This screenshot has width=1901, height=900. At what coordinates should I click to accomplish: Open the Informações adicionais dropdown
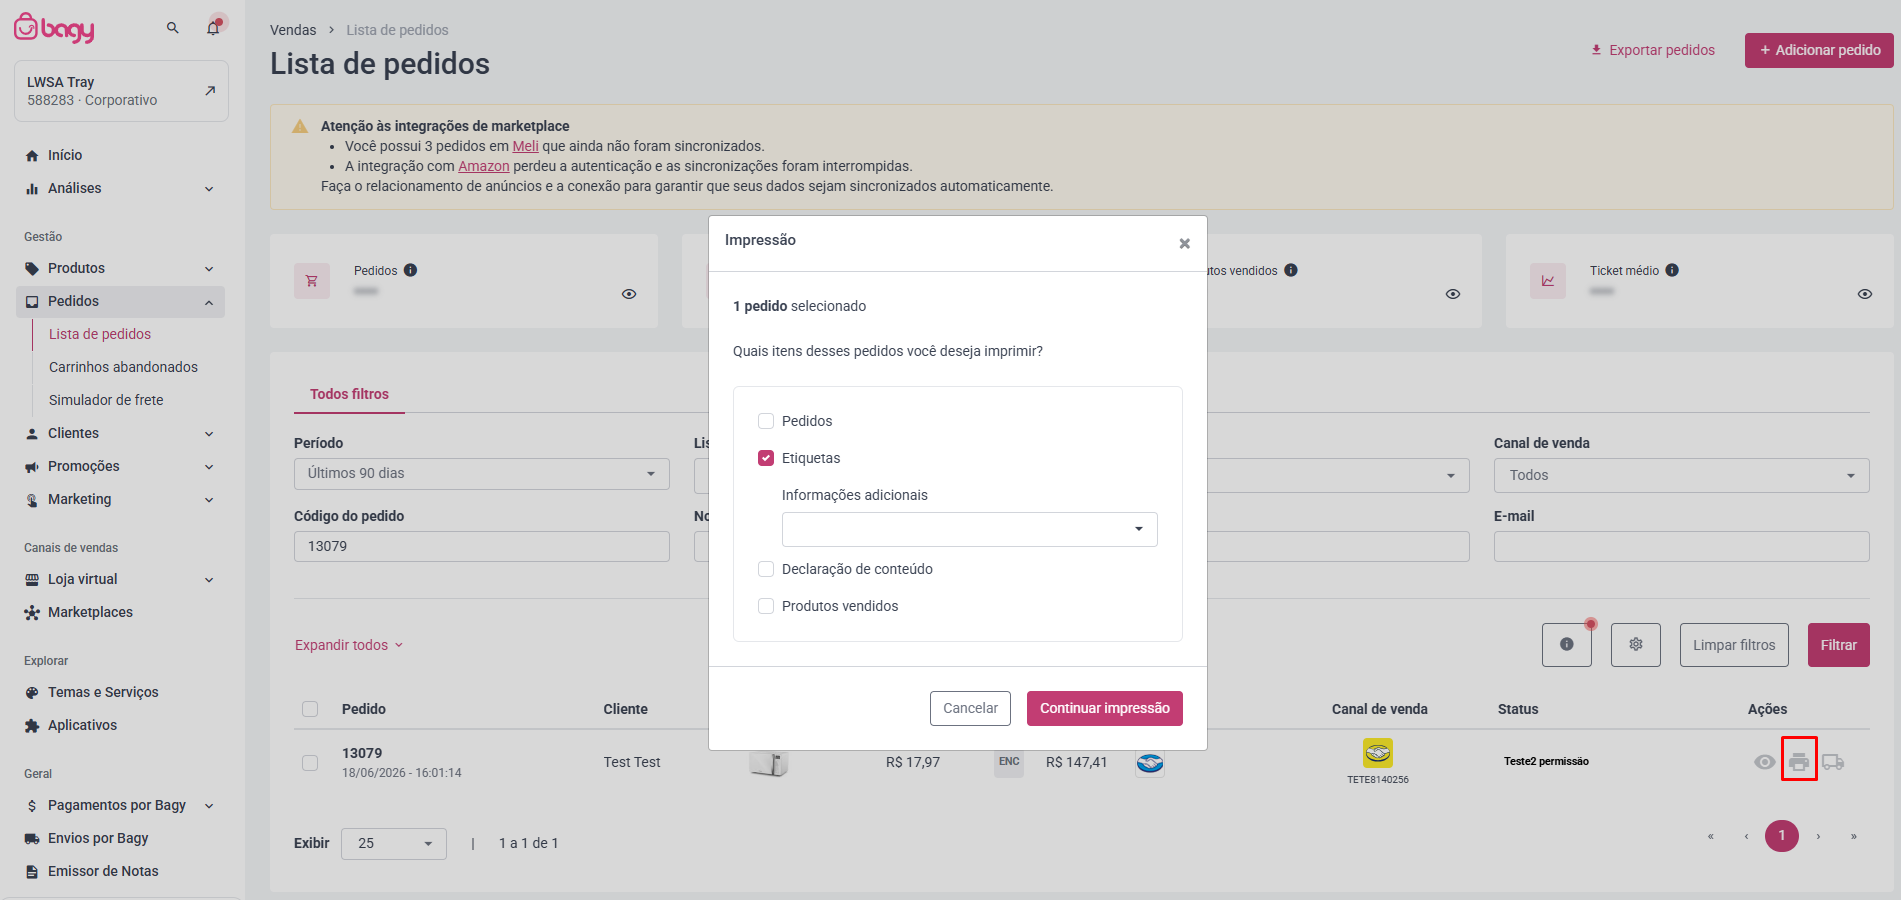point(970,529)
